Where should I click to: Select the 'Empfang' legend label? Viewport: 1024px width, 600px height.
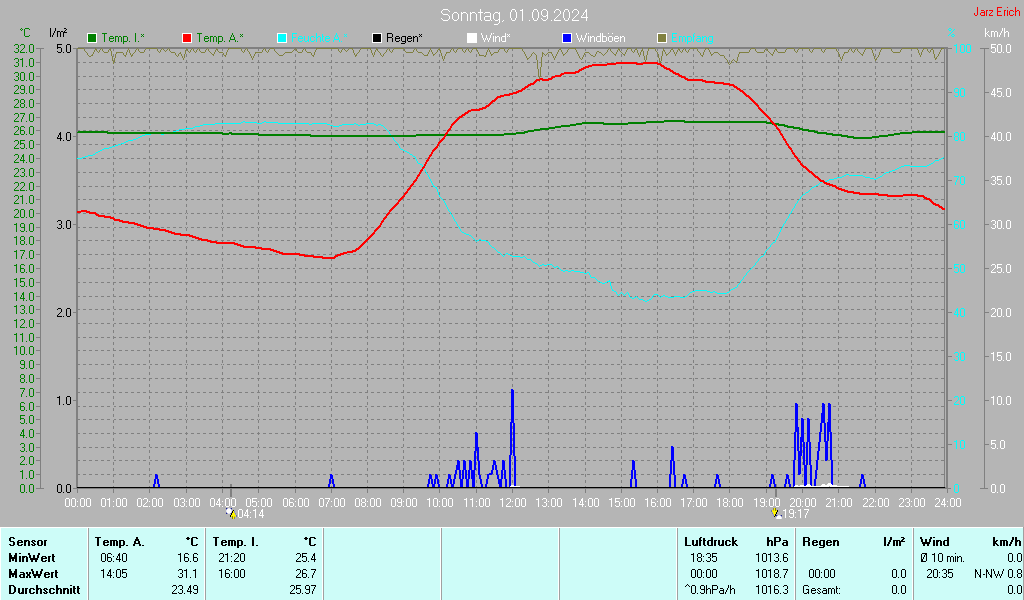coord(692,38)
